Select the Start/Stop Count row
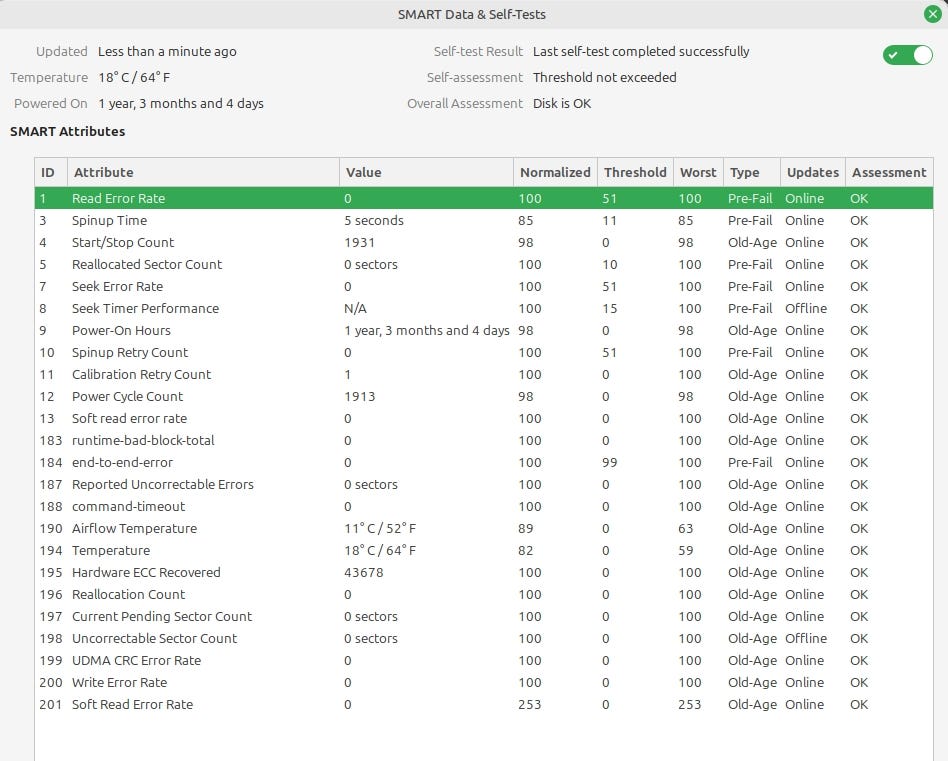Image resolution: width=948 pixels, height=761 pixels. click(484, 242)
